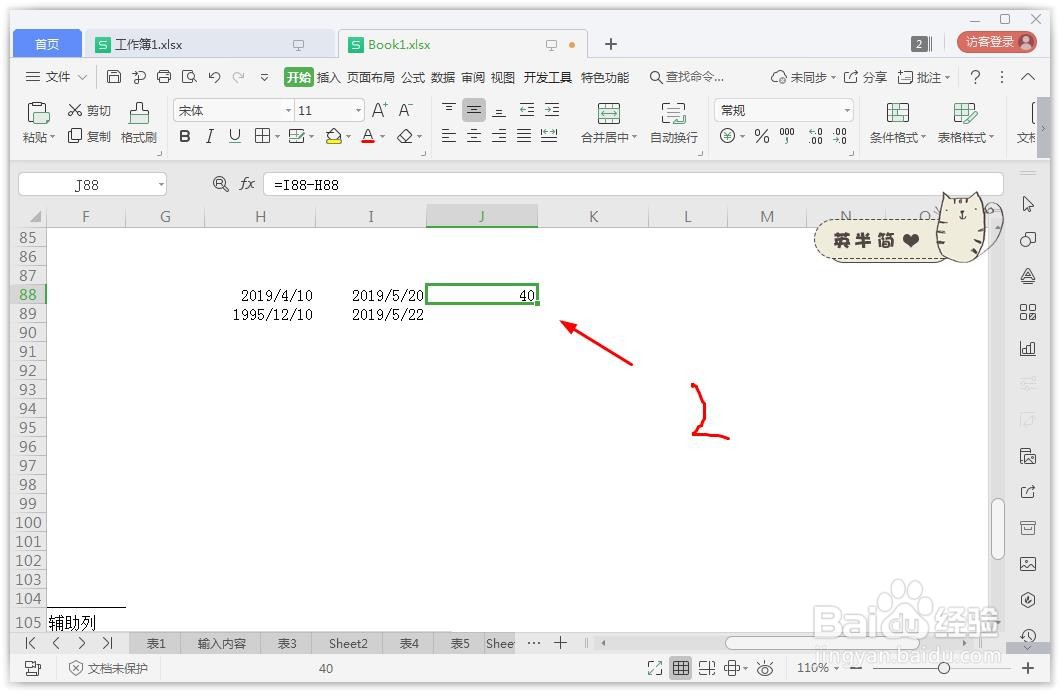This screenshot has height=692, width=1060.
Task: Copy selection with the 复制 button
Action: pos(89,137)
